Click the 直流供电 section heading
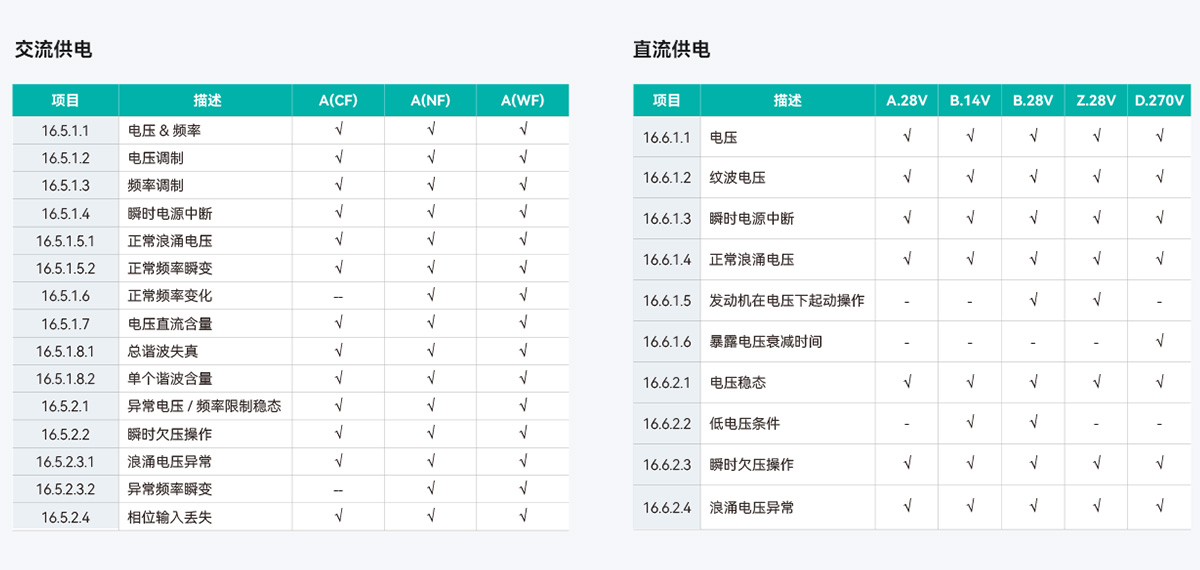1200x570 pixels. 671,49
